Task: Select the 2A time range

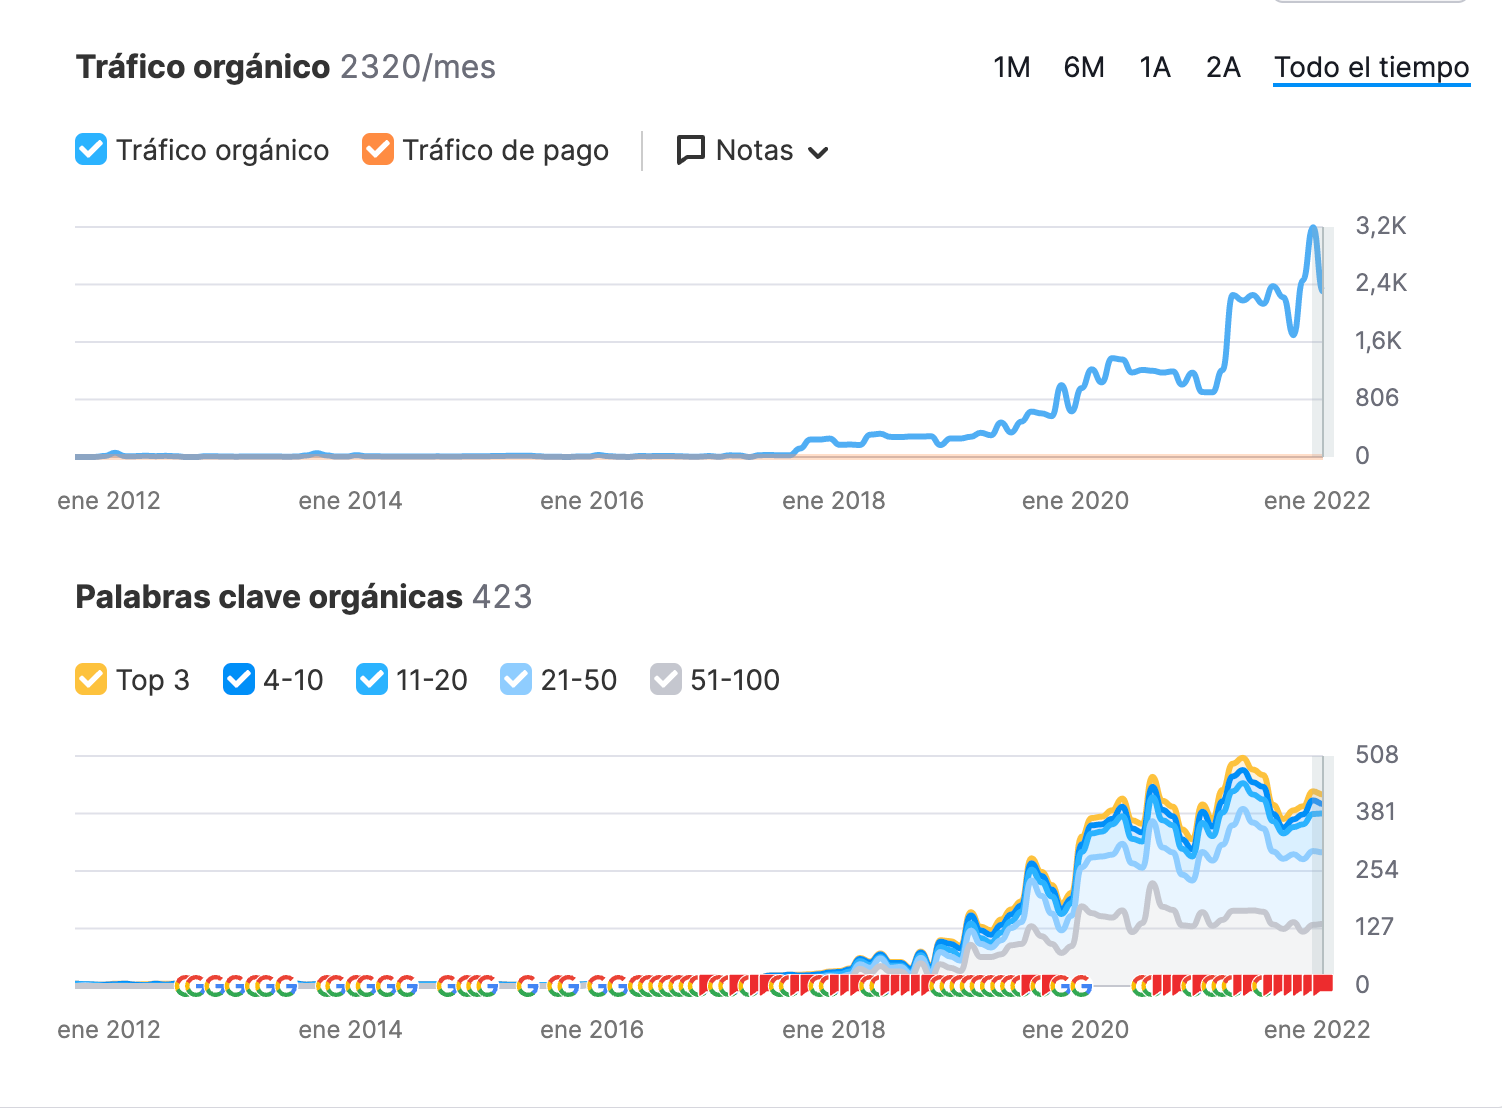Action: pyautogui.click(x=1223, y=67)
